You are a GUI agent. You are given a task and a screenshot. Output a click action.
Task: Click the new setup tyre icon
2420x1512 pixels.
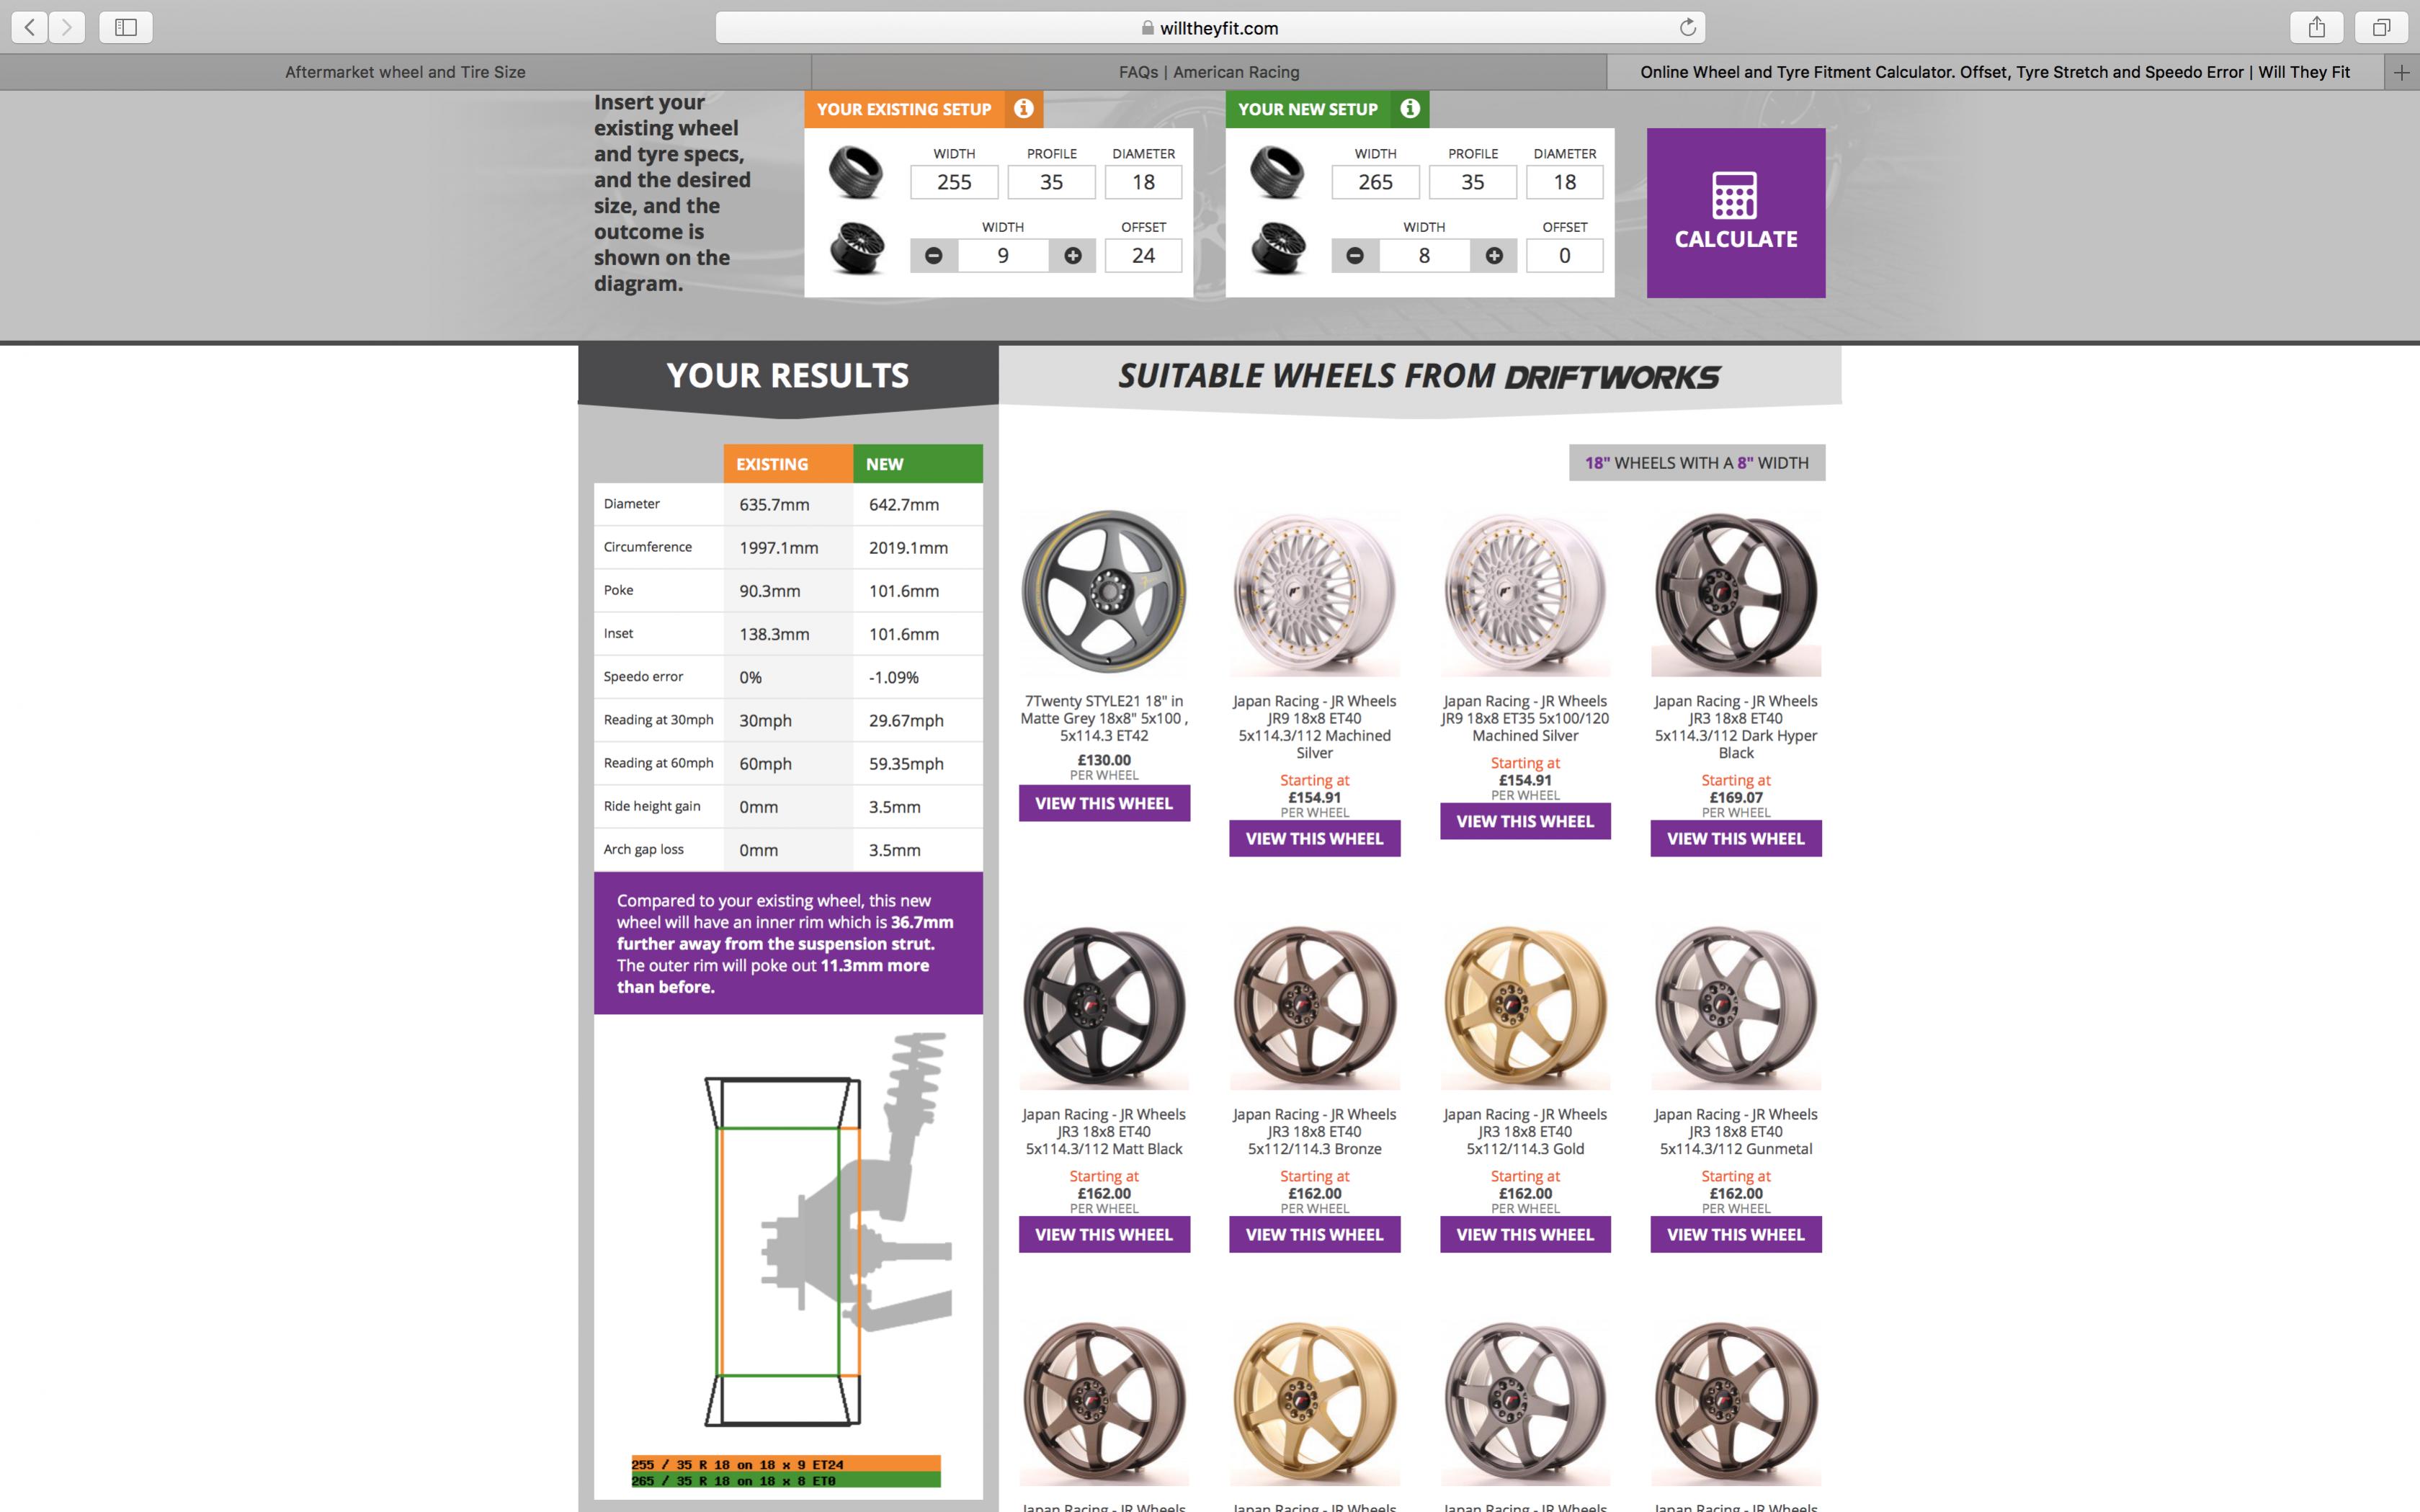click(x=1277, y=172)
